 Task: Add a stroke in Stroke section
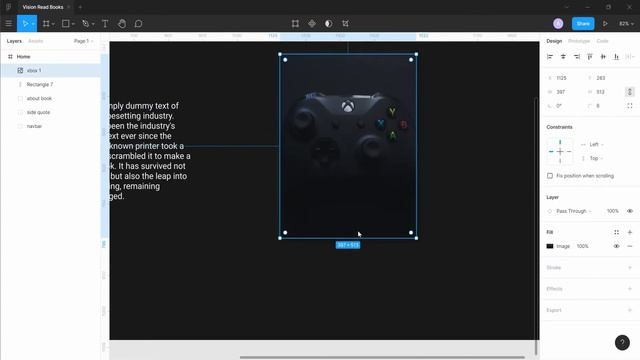pos(630,267)
